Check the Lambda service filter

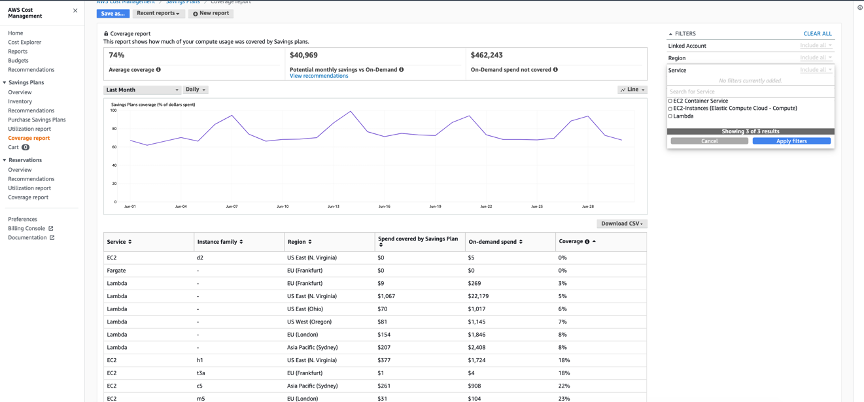670,116
